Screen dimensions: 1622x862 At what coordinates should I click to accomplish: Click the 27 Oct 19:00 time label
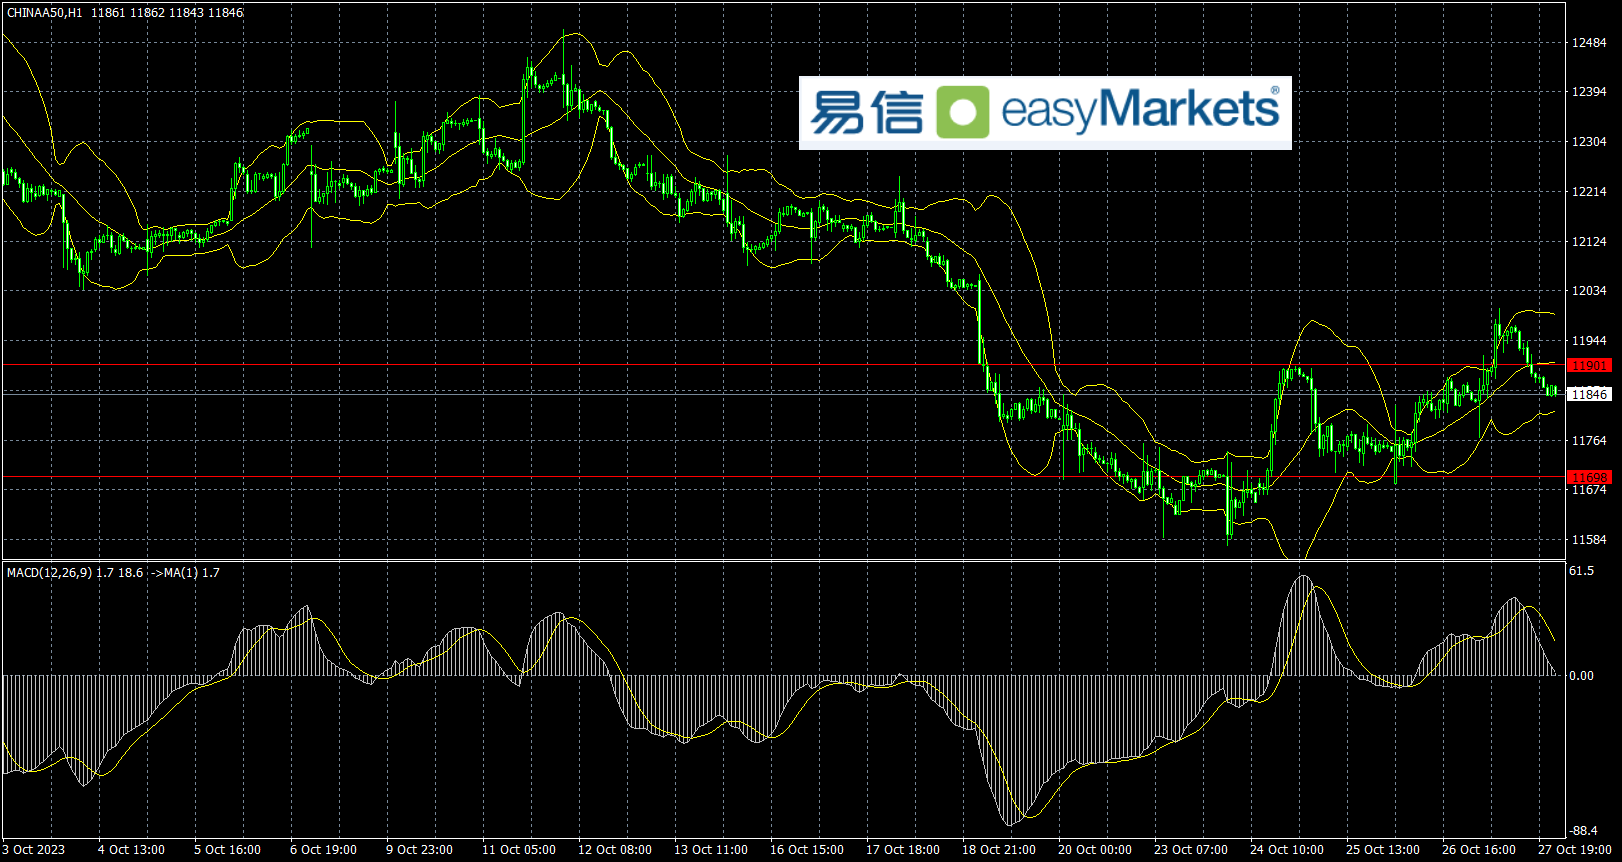tap(1575, 850)
